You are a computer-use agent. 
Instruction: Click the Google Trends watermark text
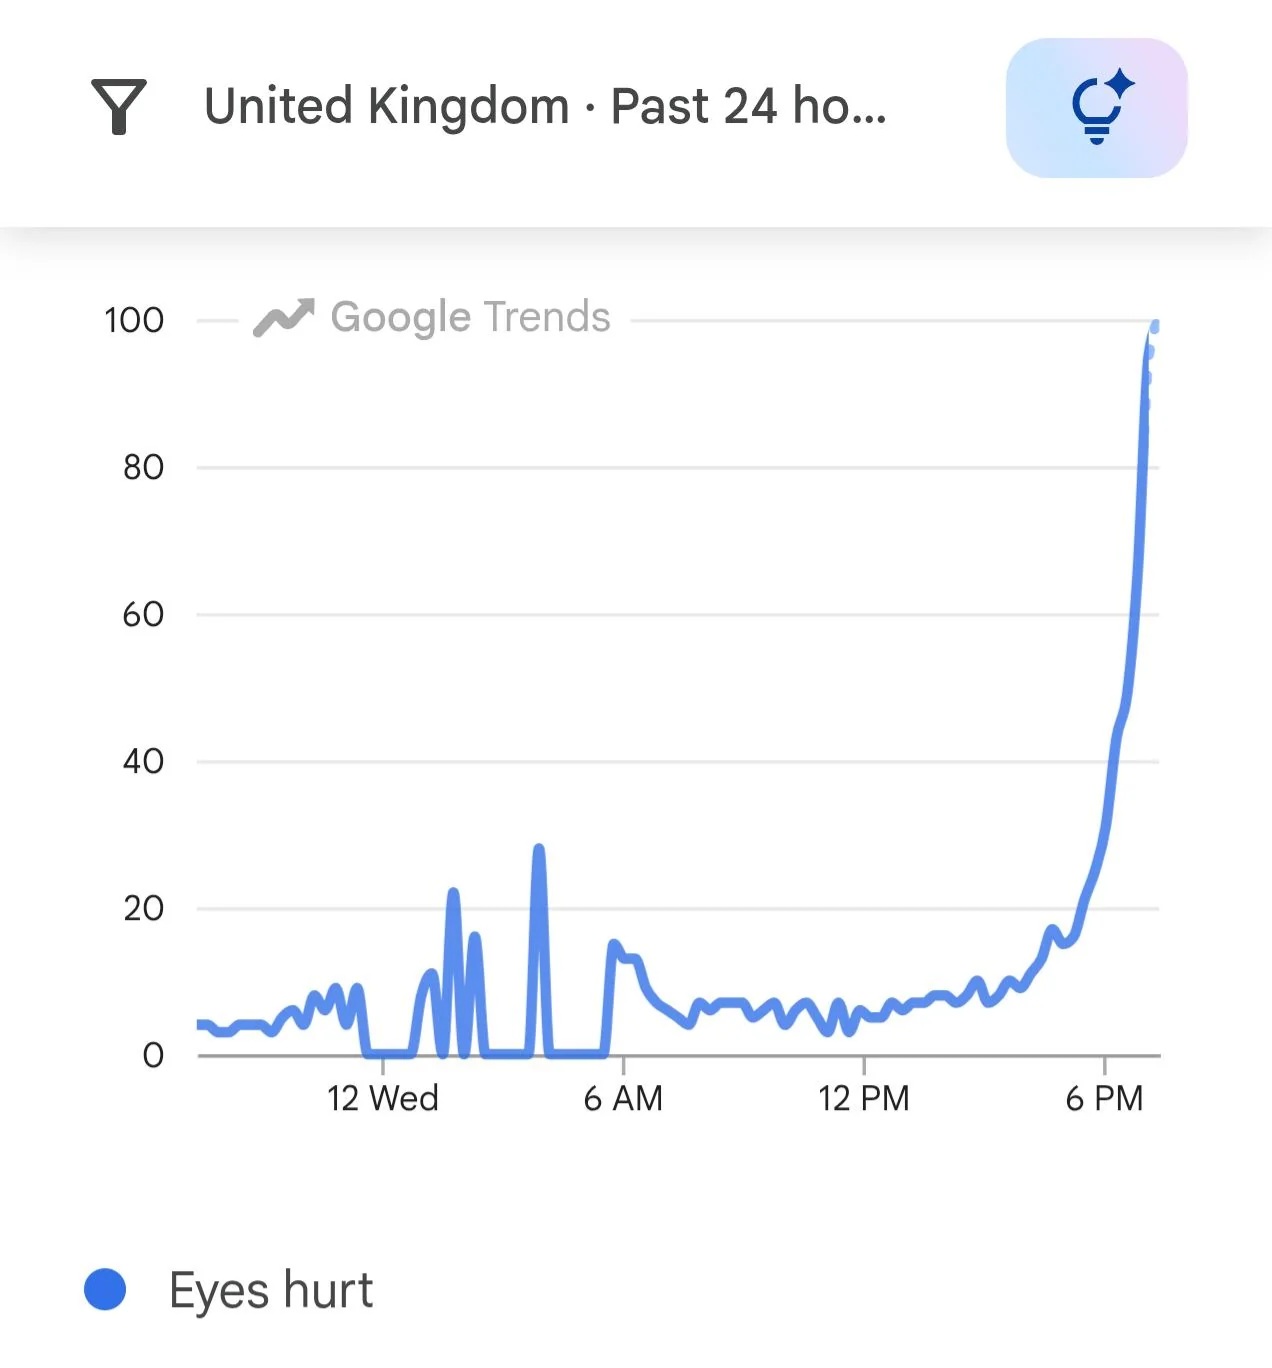tap(470, 317)
